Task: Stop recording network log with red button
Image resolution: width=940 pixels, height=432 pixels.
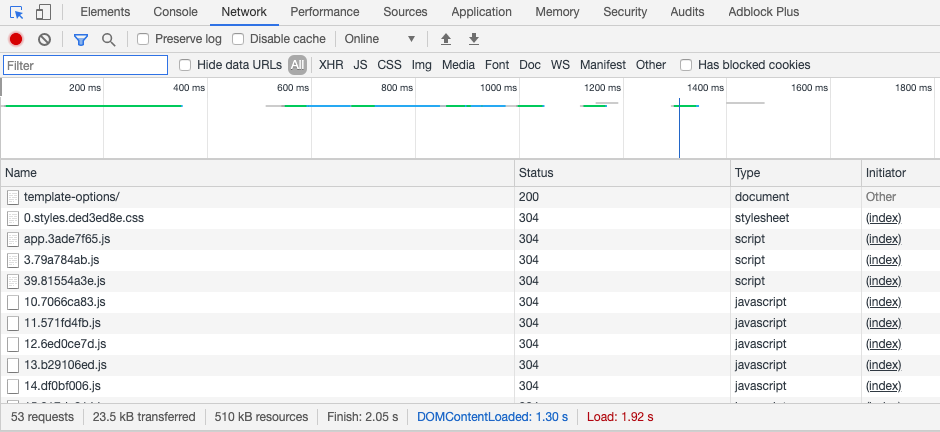Action: (16, 40)
